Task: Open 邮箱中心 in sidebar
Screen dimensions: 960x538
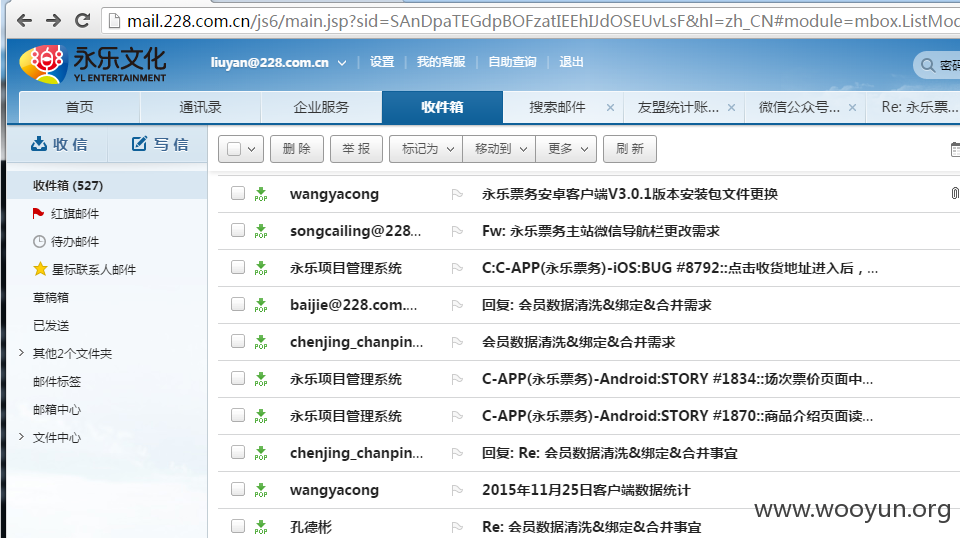Action: click(57, 409)
